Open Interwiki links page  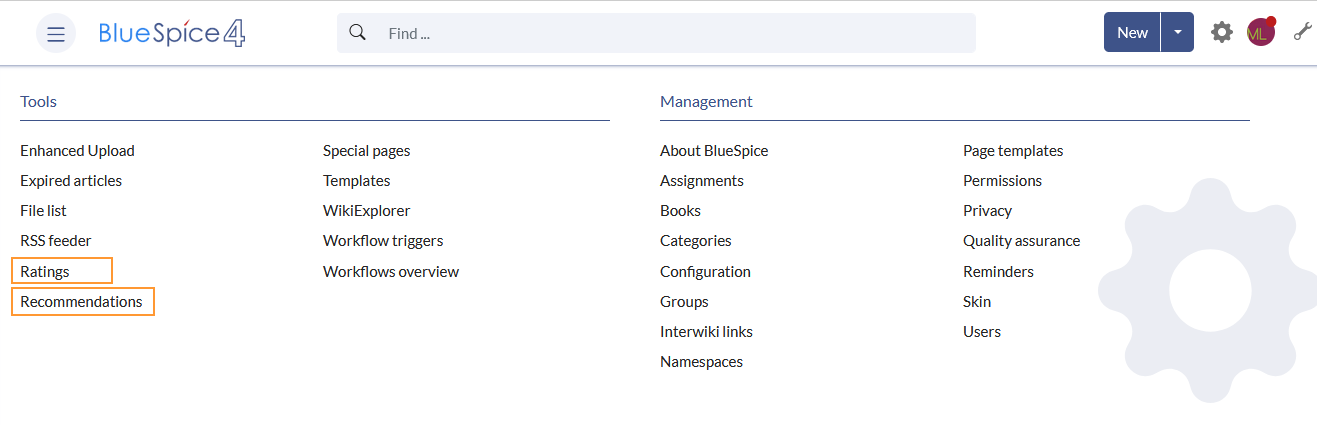pos(706,331)
